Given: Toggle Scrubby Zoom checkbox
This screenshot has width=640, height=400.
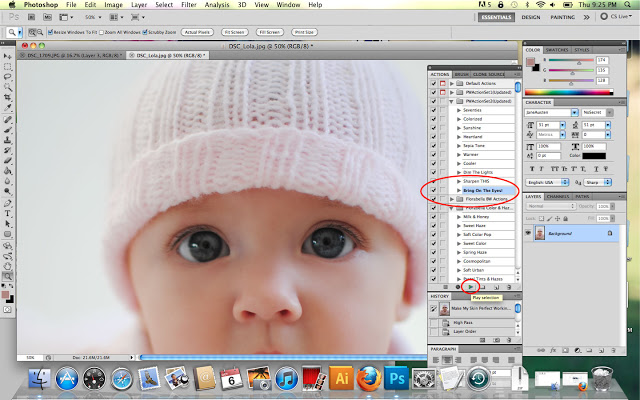Looking at the screenshot, I should 144,32.
